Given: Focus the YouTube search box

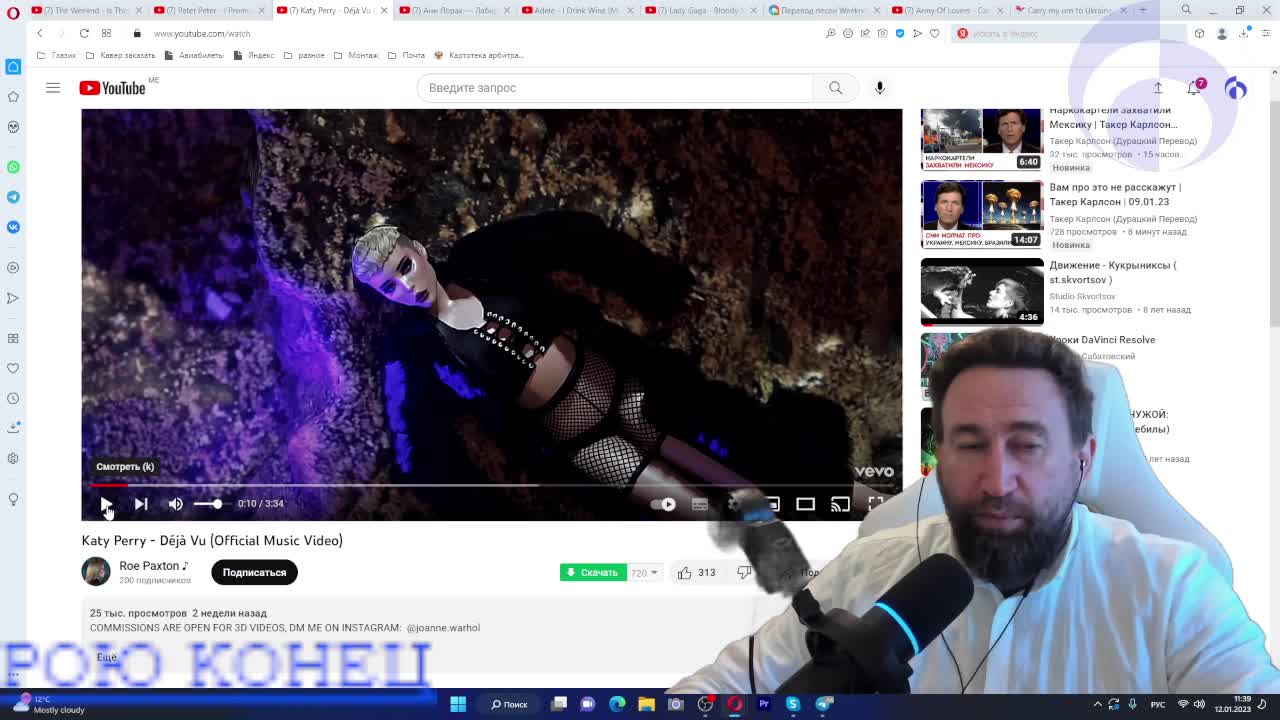Looking at the screenshot, I should pos(615,88).
